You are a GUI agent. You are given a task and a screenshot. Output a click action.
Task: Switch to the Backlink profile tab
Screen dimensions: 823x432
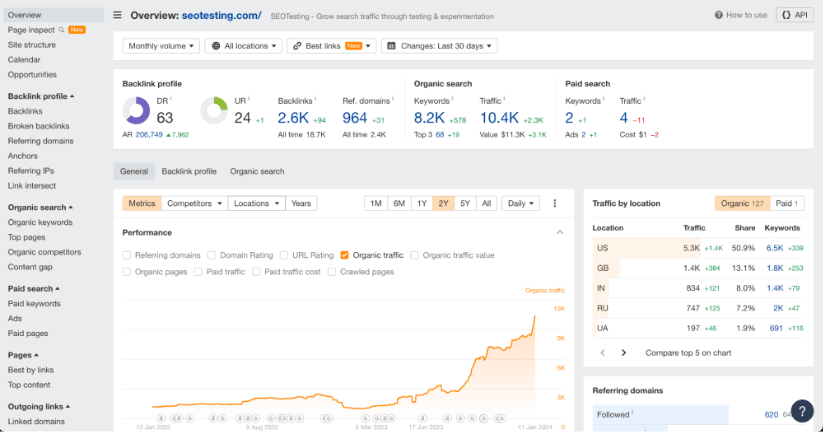pyautogui.click(x=189, y=171)
